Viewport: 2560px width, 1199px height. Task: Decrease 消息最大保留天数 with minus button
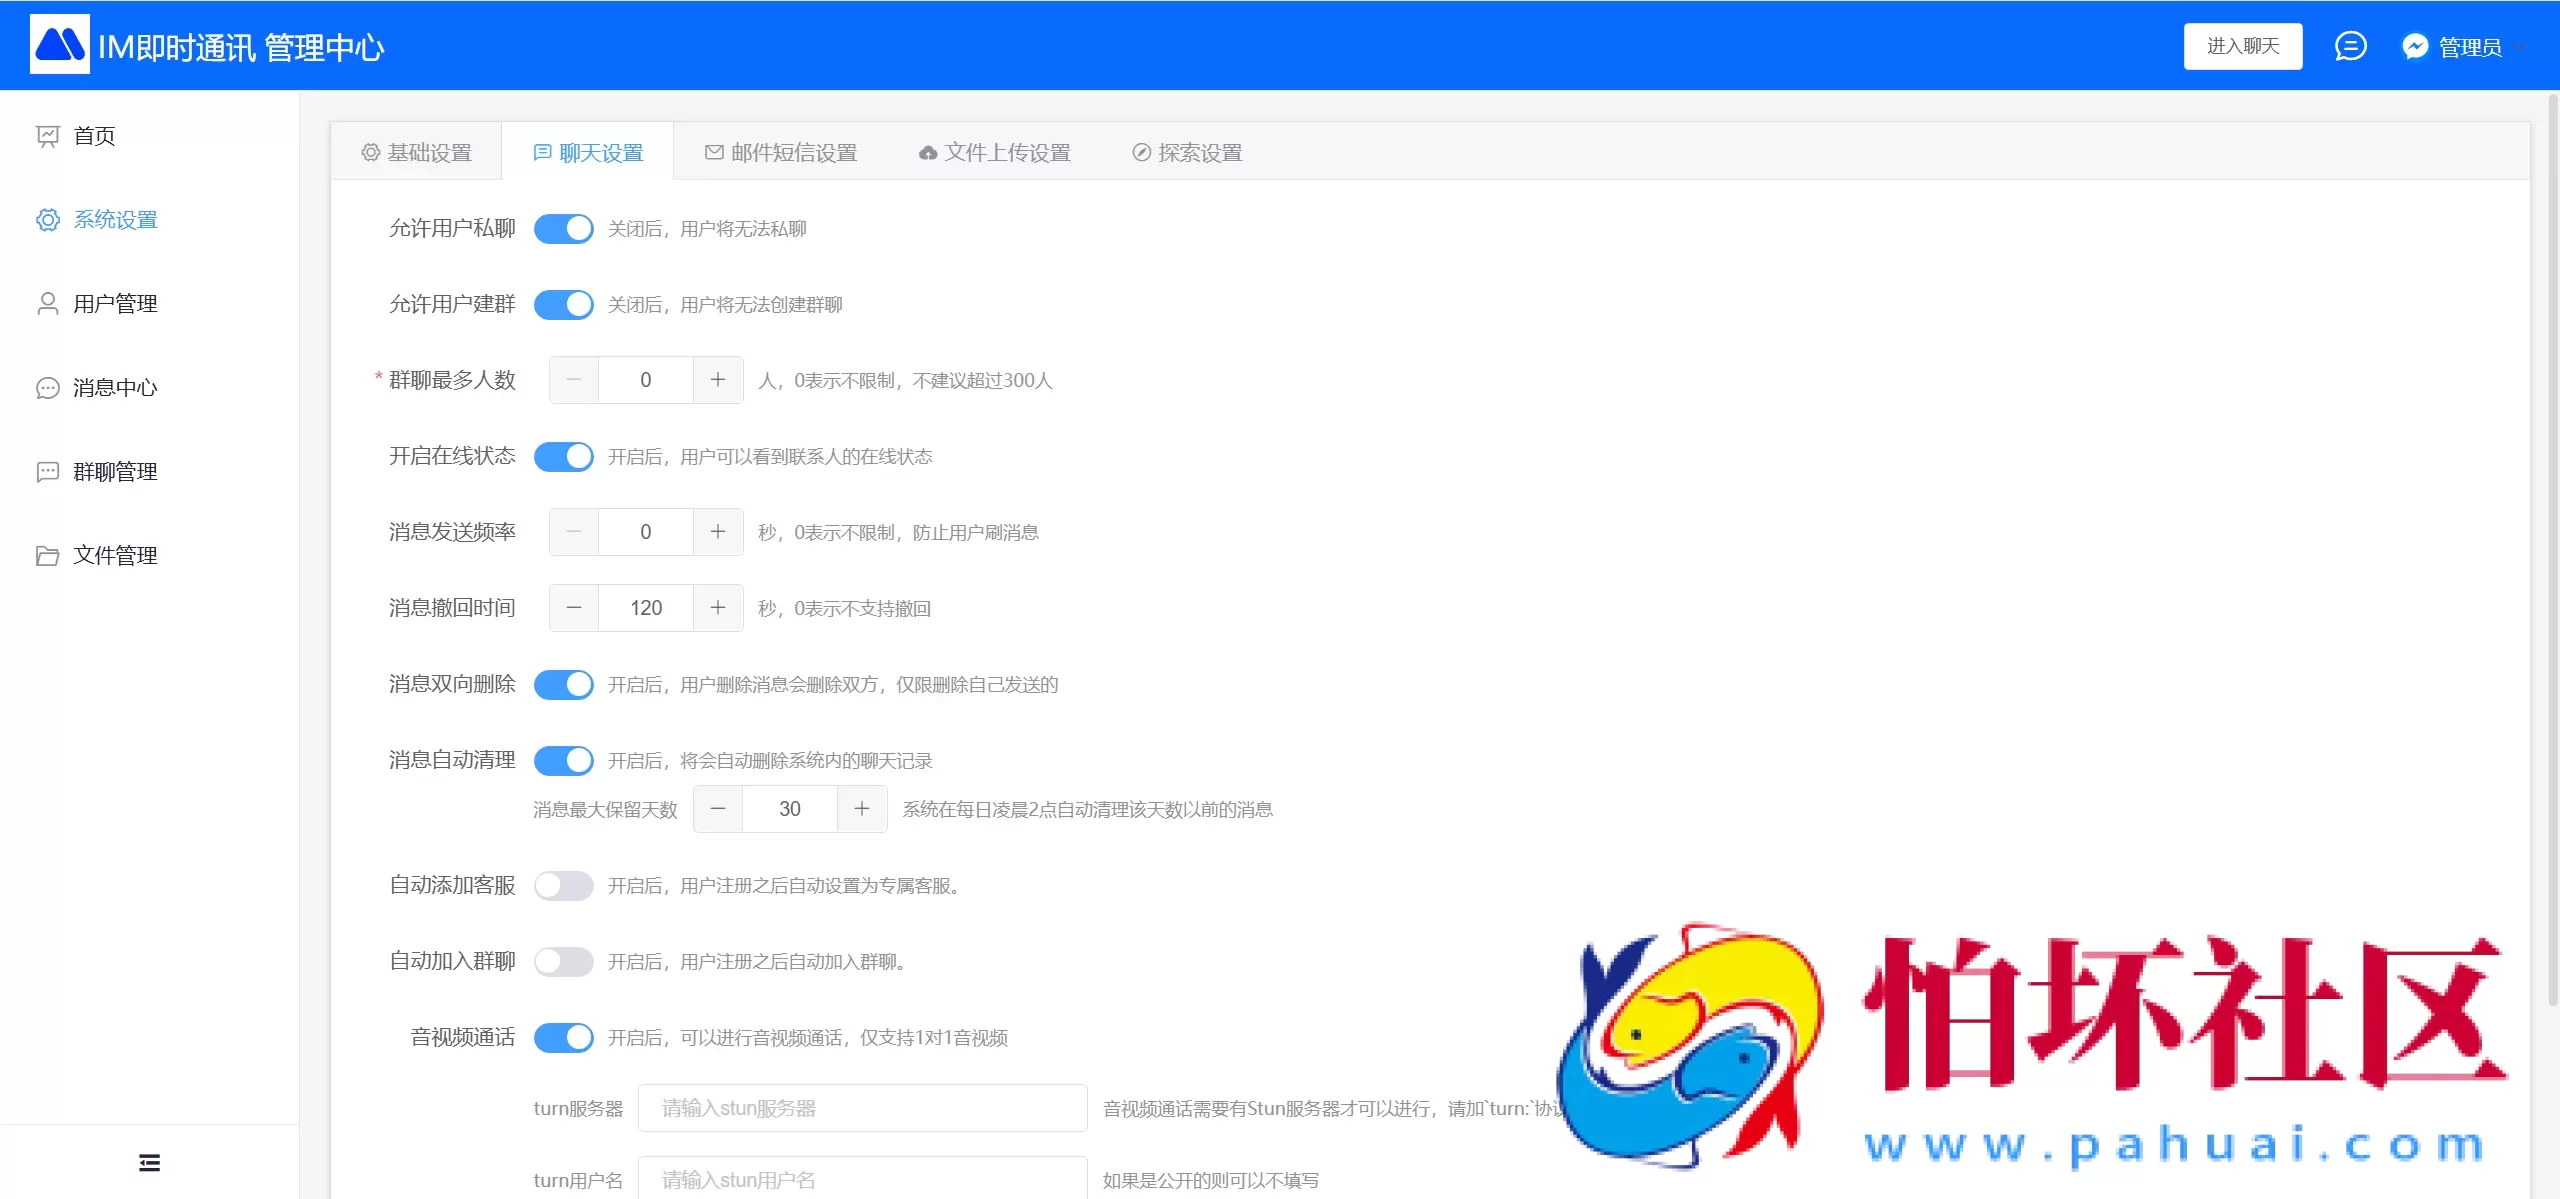tap(718, 809)
